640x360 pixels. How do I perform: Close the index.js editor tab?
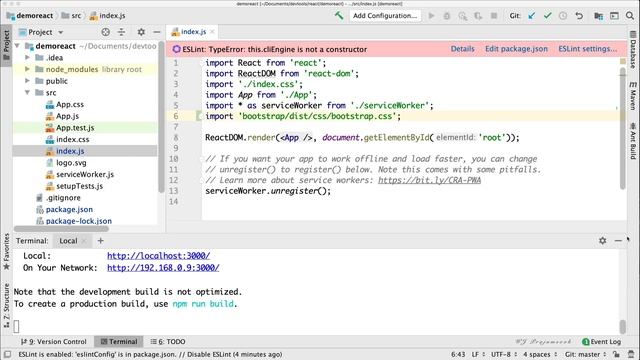[x=212, y=31]
